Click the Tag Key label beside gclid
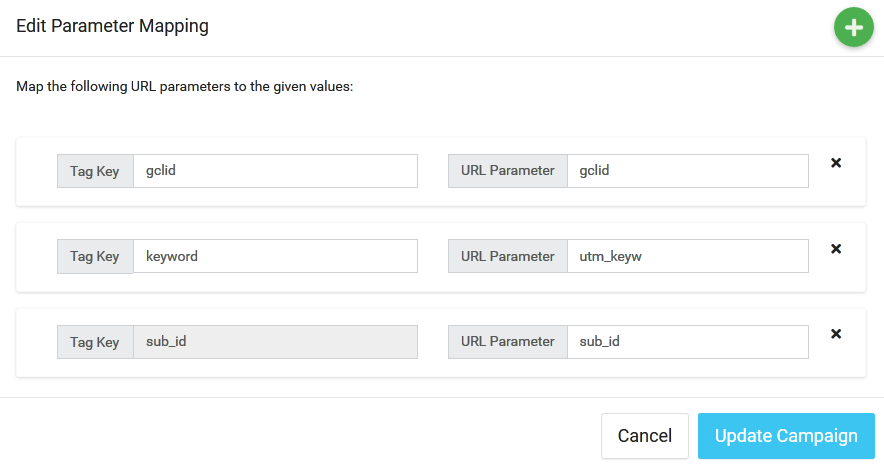The width and height of the screenshot is (884, 467). (95, 171)
